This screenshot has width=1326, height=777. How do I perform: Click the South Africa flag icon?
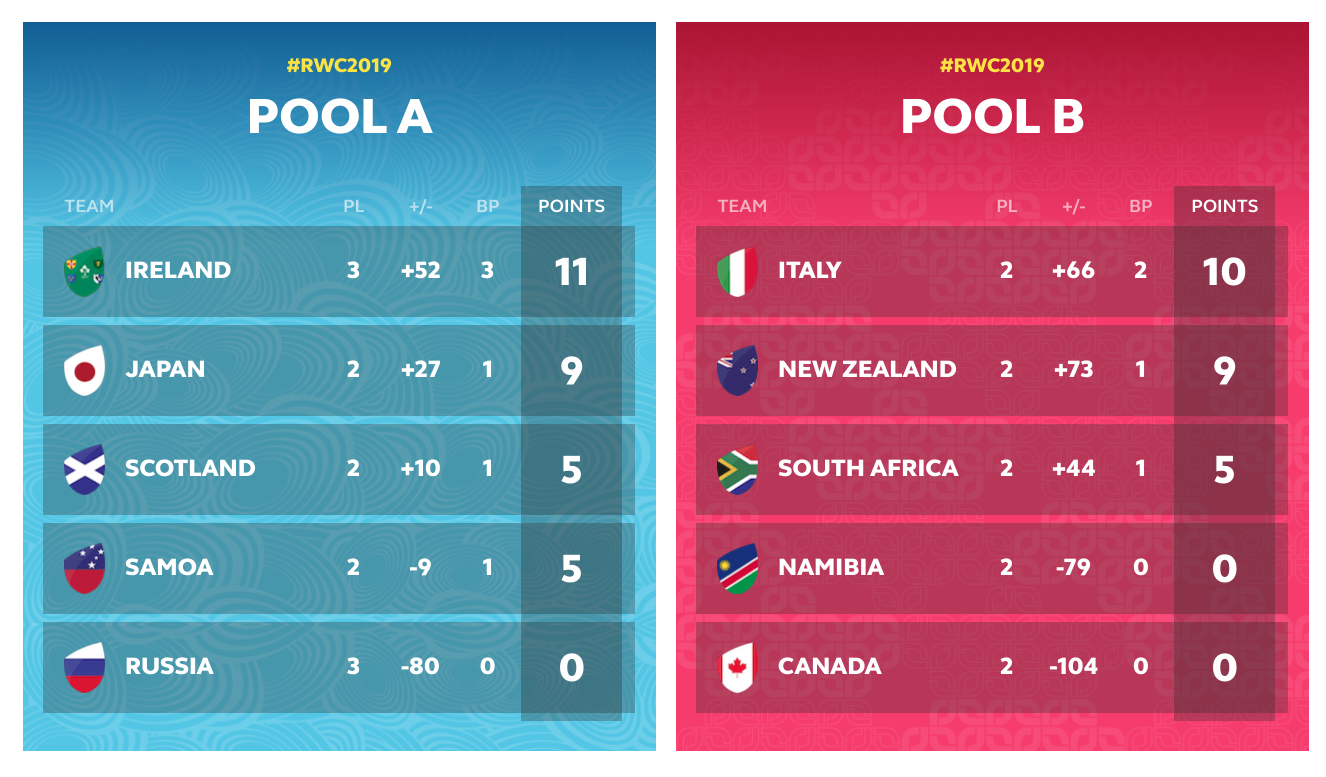(737, 469)
